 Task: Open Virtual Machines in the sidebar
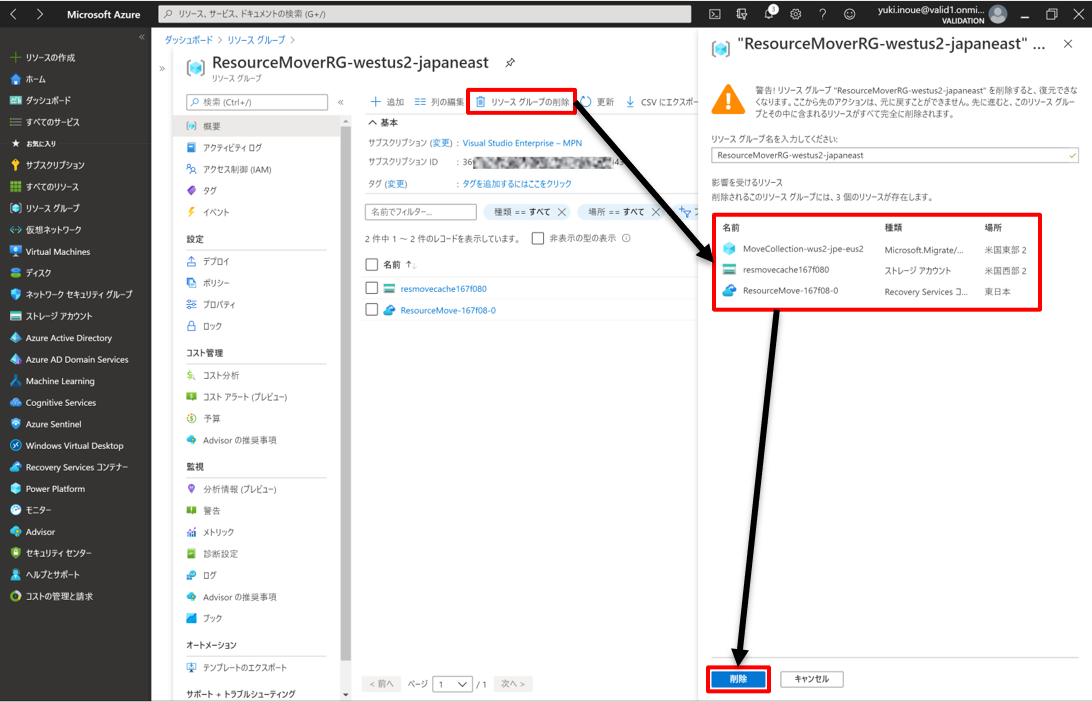(x=58, y=251)
